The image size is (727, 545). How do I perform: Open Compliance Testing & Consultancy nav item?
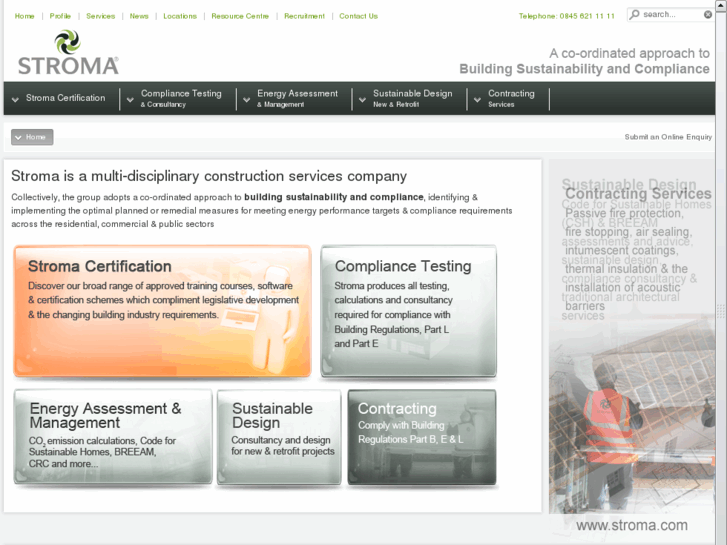click(x=181, y=98)
